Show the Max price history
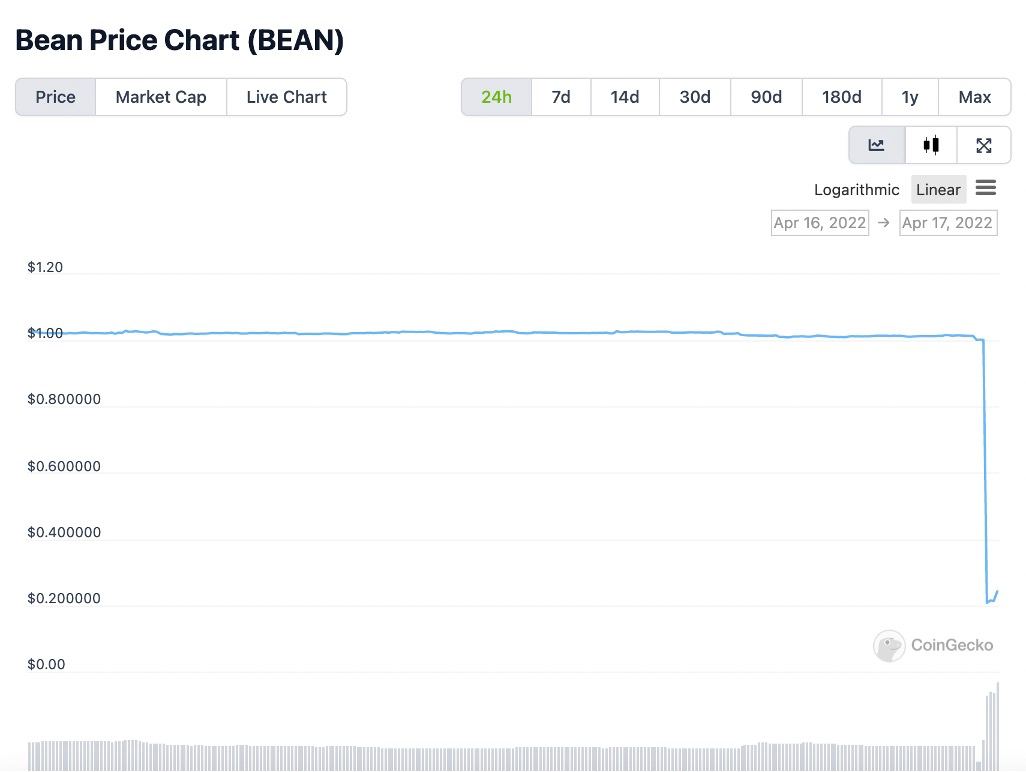 tap(974, 97)
